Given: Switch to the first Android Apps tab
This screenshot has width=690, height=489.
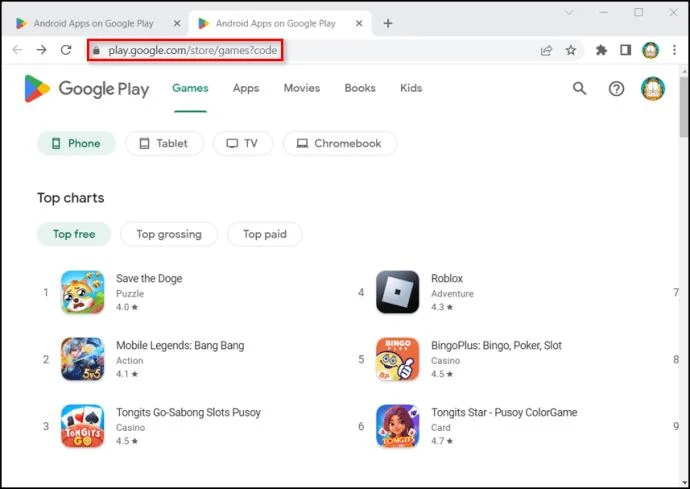Looking at the screenshot, I should 95,23.
